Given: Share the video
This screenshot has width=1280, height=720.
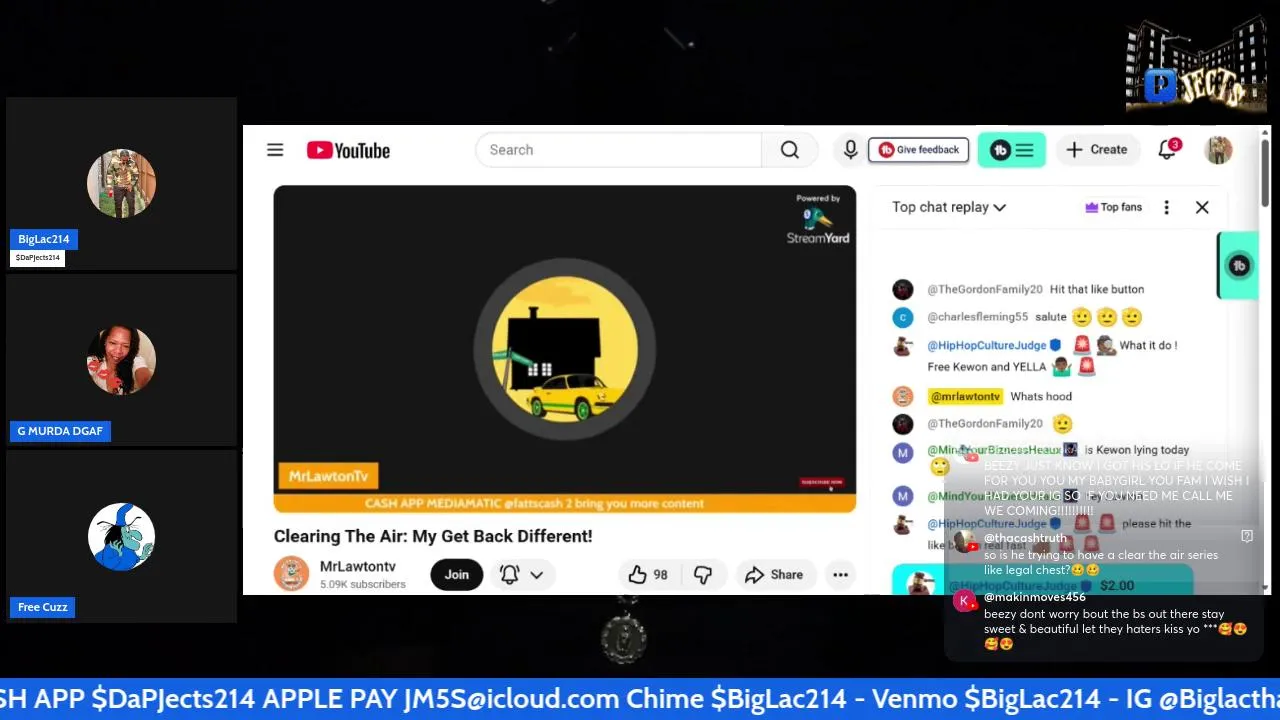Looking at the screenshot, I should [773, 574].
